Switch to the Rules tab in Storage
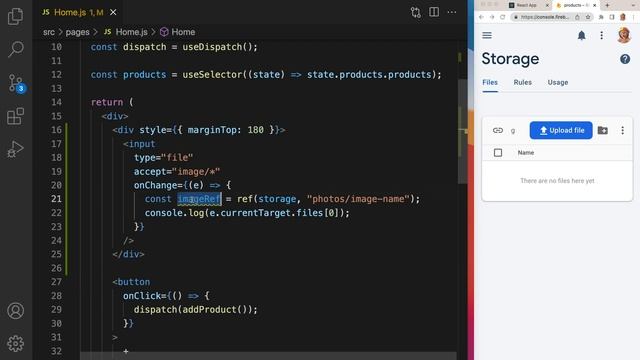 522,82
